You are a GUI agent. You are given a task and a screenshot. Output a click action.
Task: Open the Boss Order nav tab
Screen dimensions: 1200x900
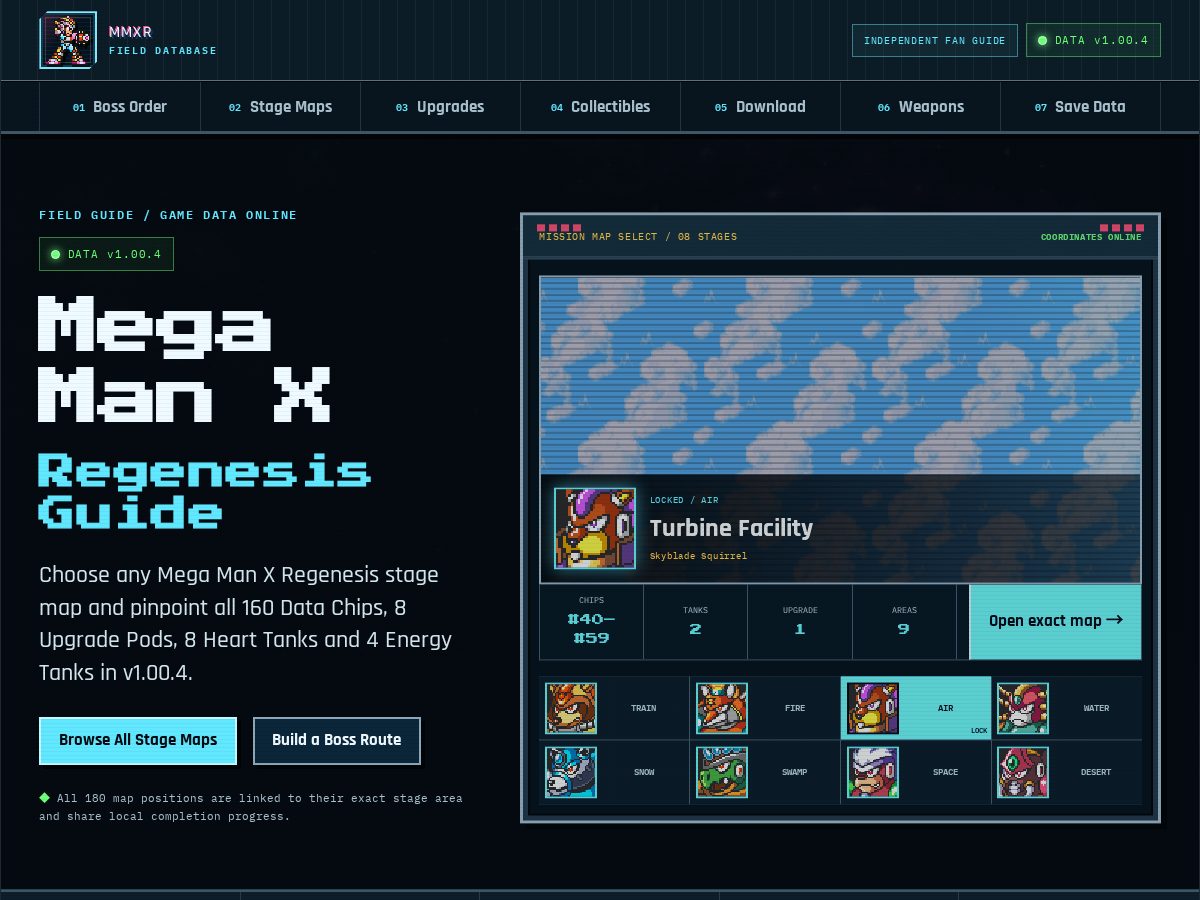pos(120,107)
